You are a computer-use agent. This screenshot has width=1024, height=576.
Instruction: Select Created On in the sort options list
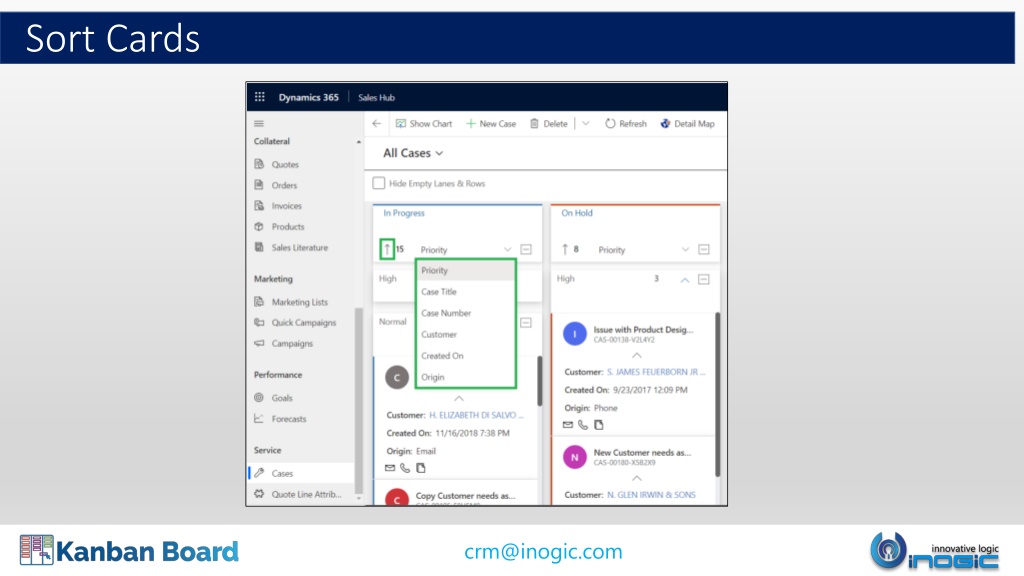tap(465, 356)
